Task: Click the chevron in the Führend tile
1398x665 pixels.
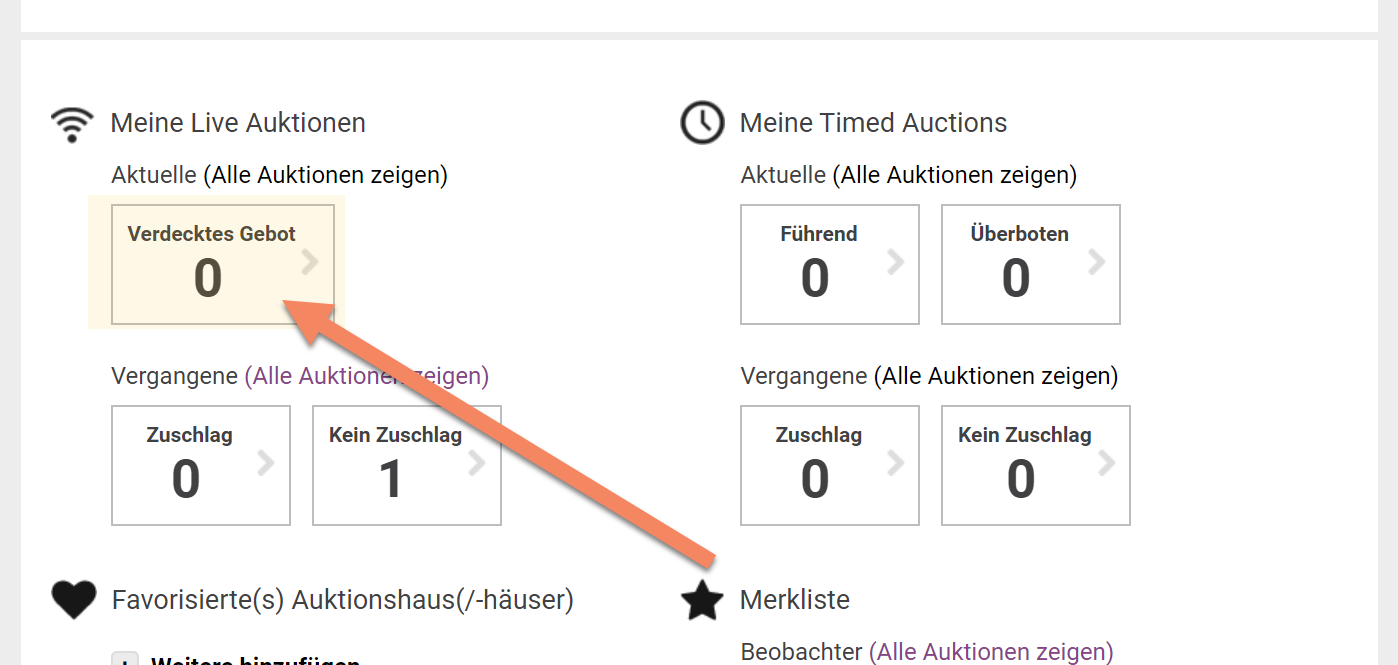Action: click(x=895, y=263)
